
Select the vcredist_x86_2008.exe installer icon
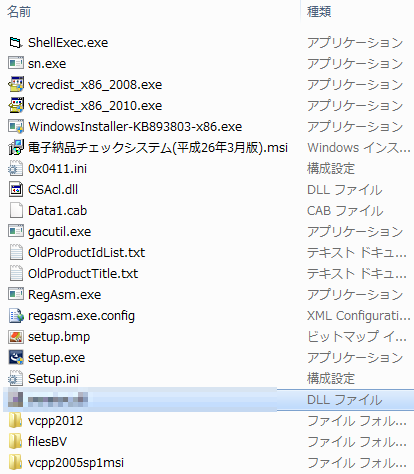pyautogui.click(x=16, y=85)
